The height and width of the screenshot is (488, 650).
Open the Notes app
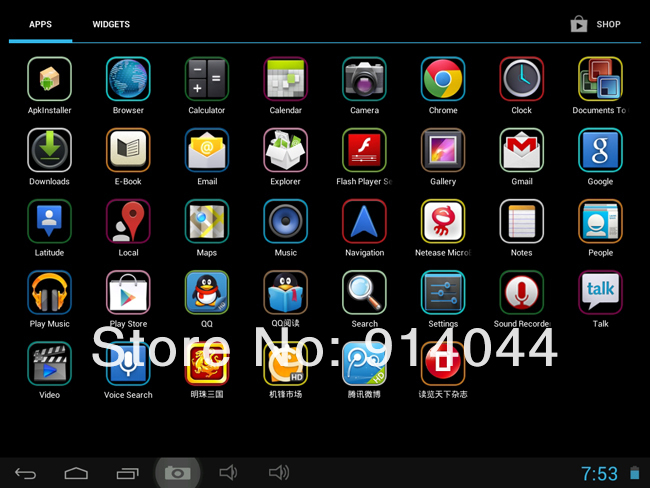click(x=521, y=221)
